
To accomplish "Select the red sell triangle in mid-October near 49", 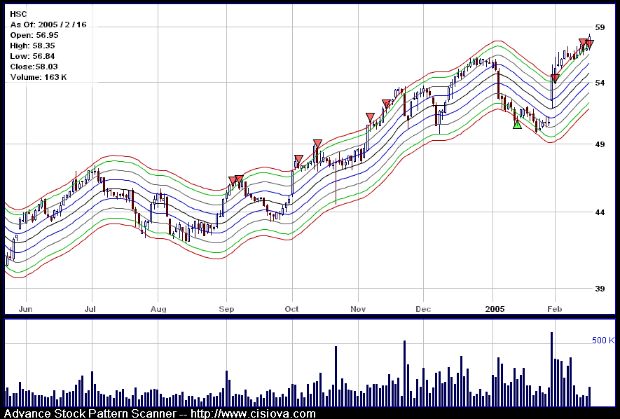I will click(317, 143).
